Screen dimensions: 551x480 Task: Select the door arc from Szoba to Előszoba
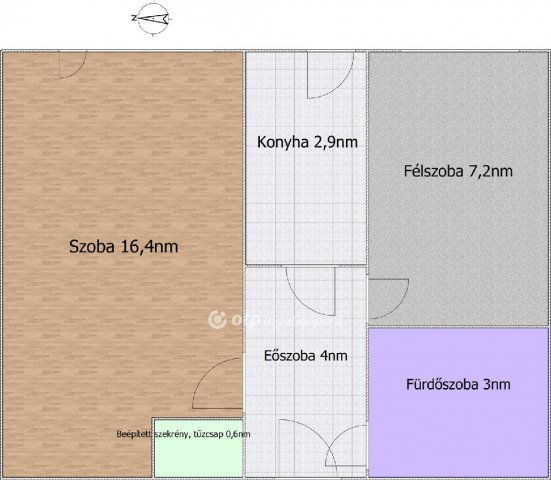coord(218,383)
